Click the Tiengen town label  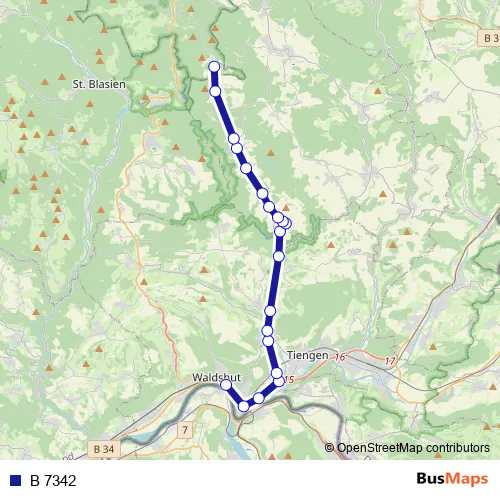tap(307, 355)
